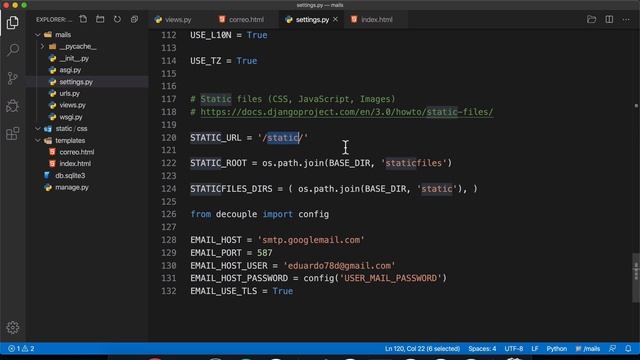Close the settings.py tab

[336, 19]
